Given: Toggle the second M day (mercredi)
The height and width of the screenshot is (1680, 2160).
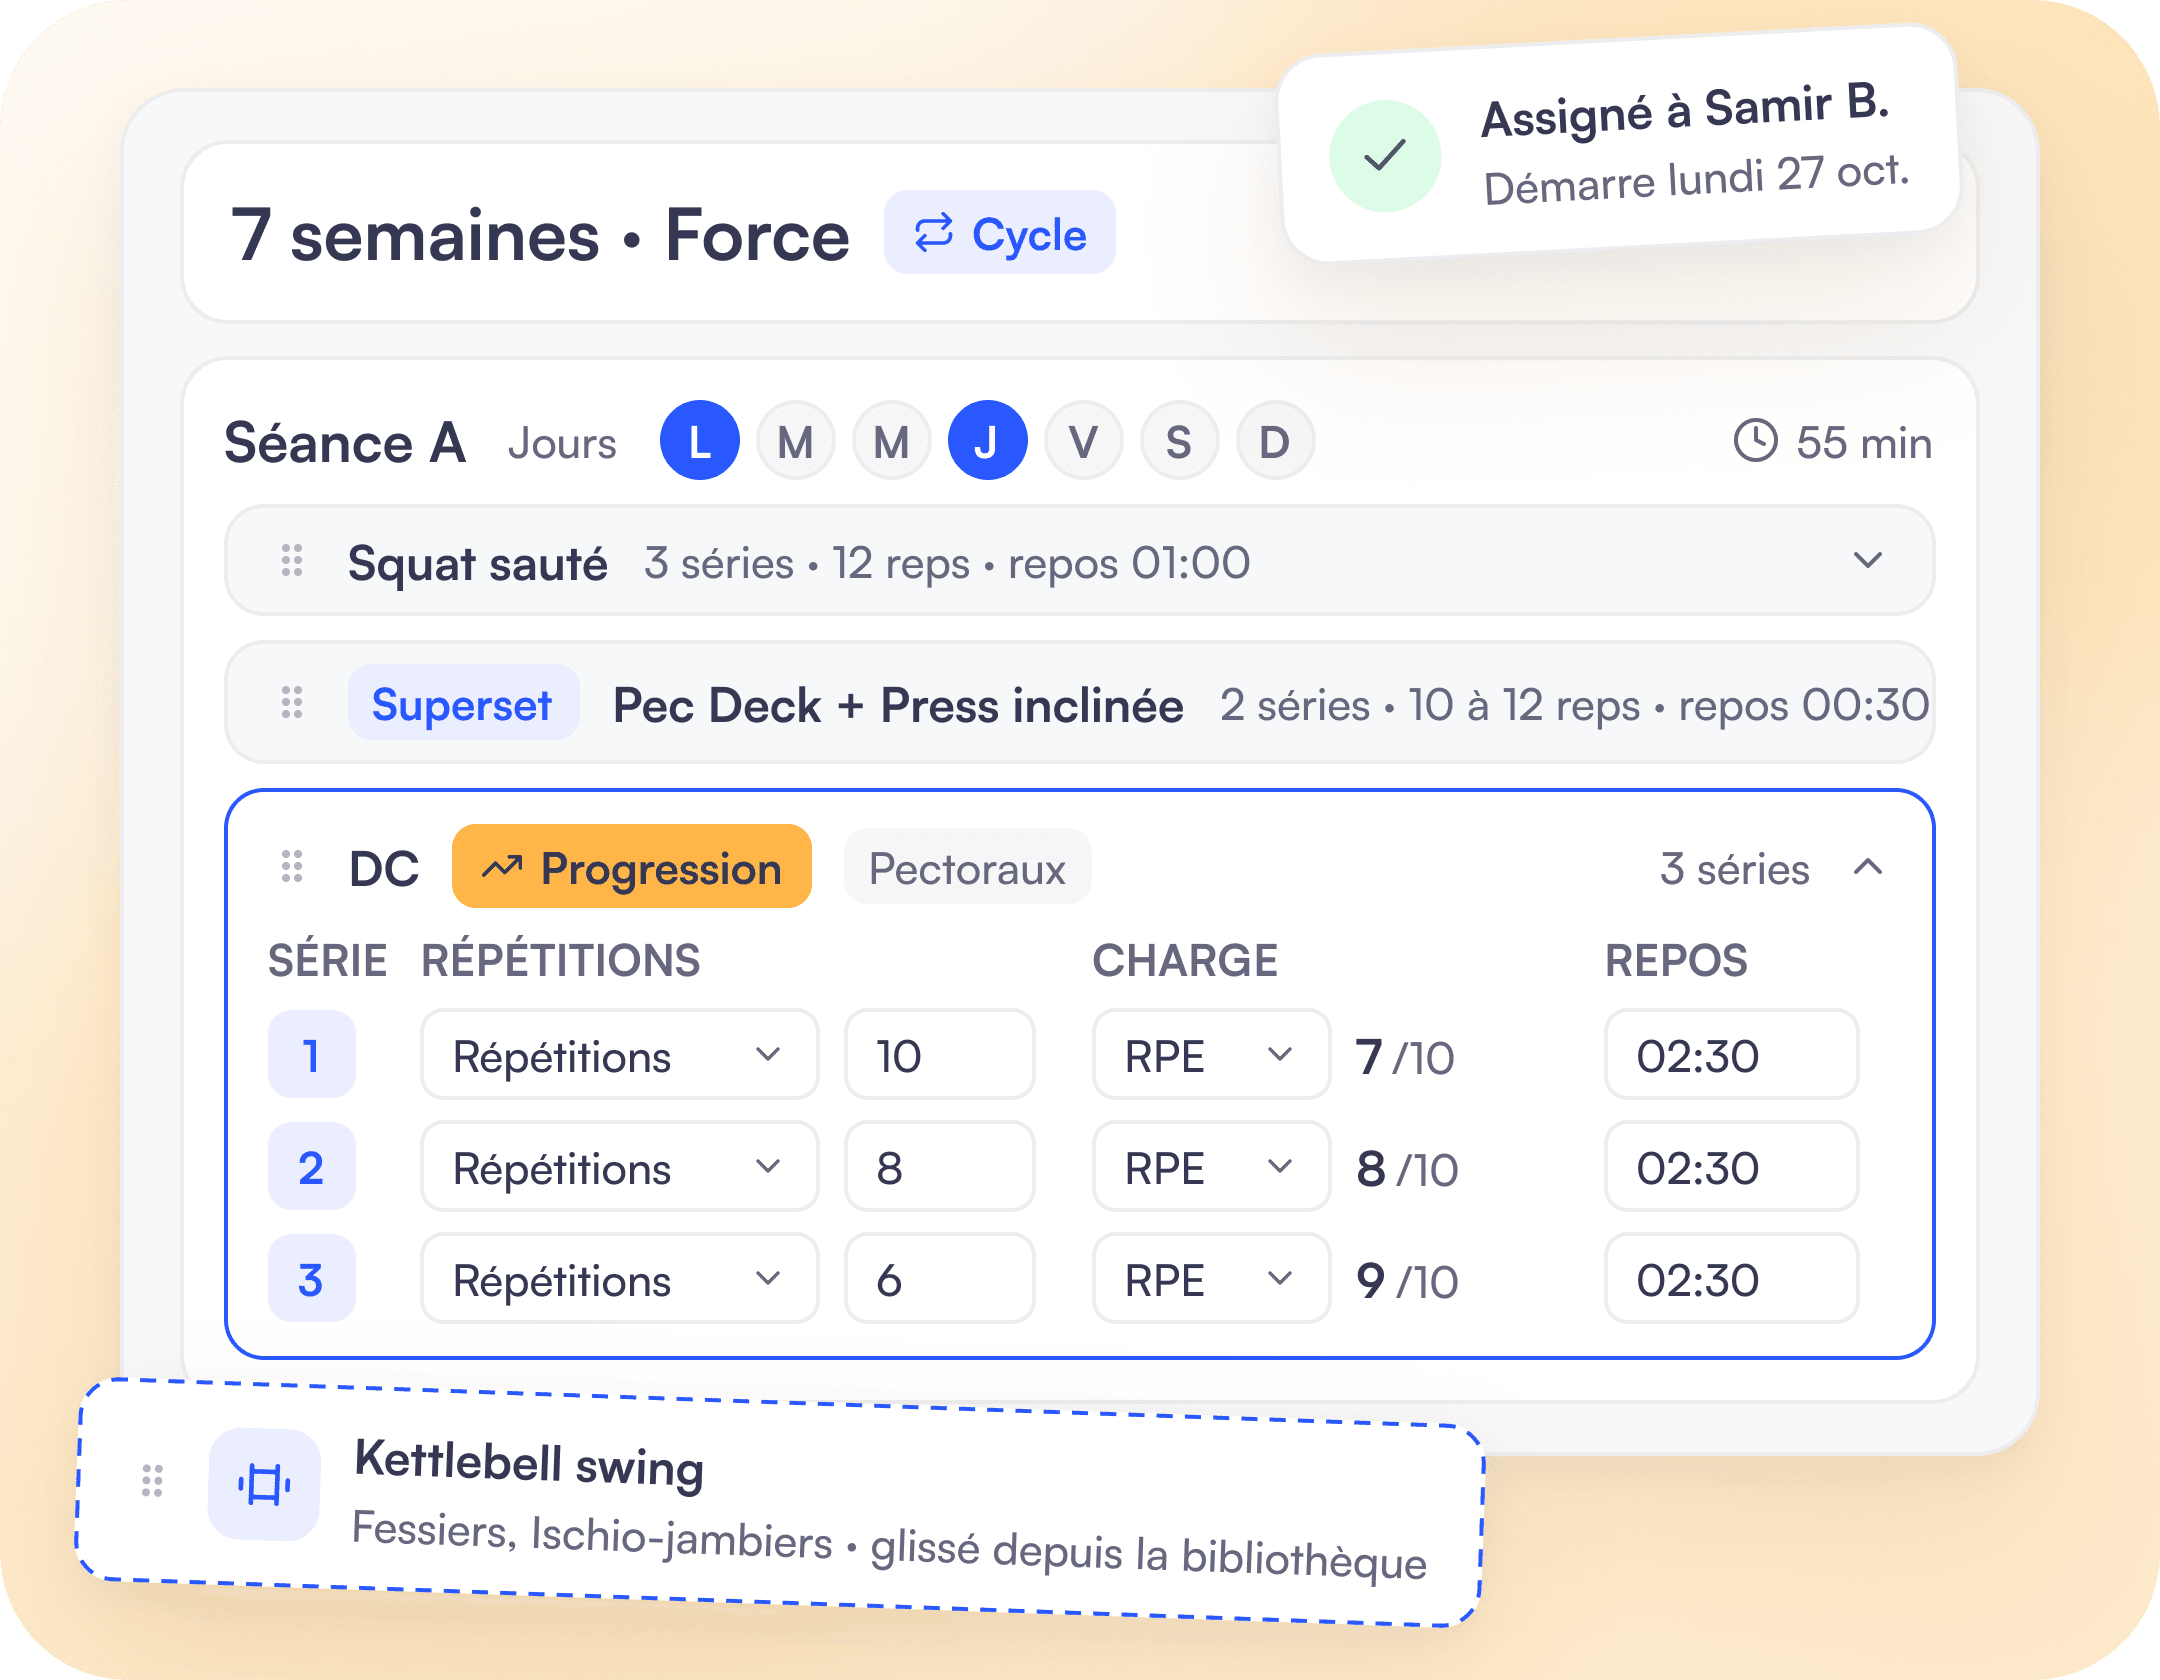Looking at the screenshot, I should coord(892,441).
